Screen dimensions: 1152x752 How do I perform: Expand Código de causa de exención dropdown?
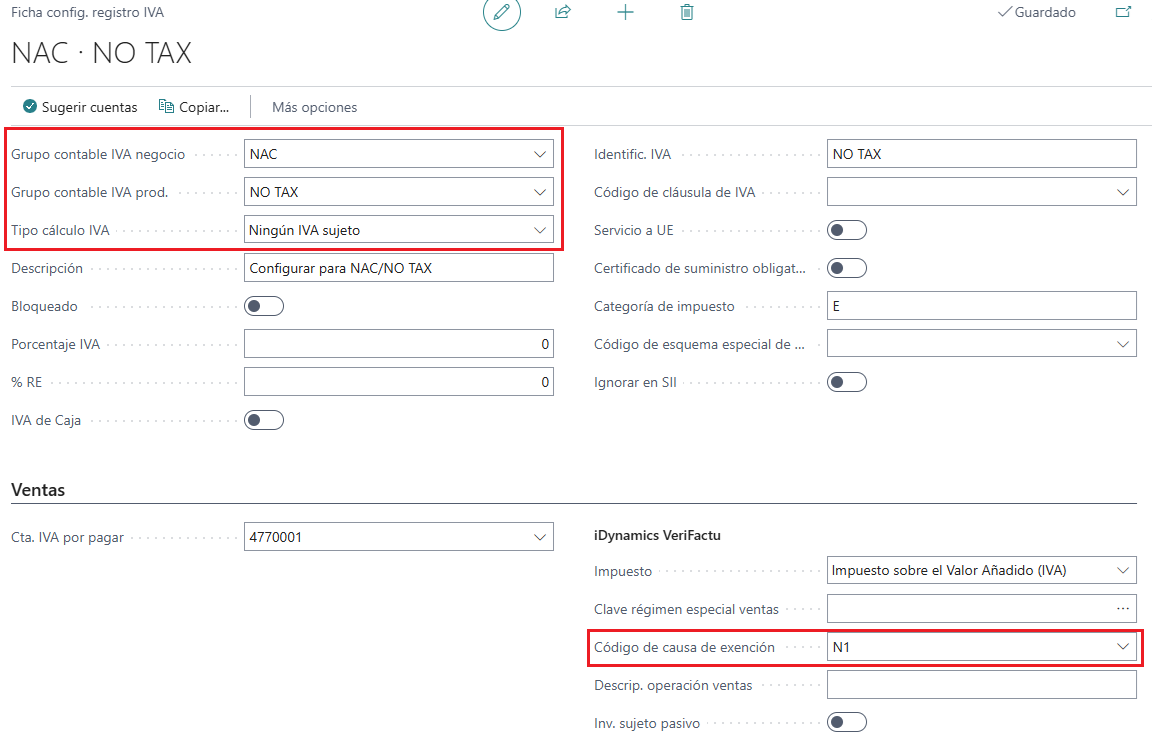coord(1123,647)
